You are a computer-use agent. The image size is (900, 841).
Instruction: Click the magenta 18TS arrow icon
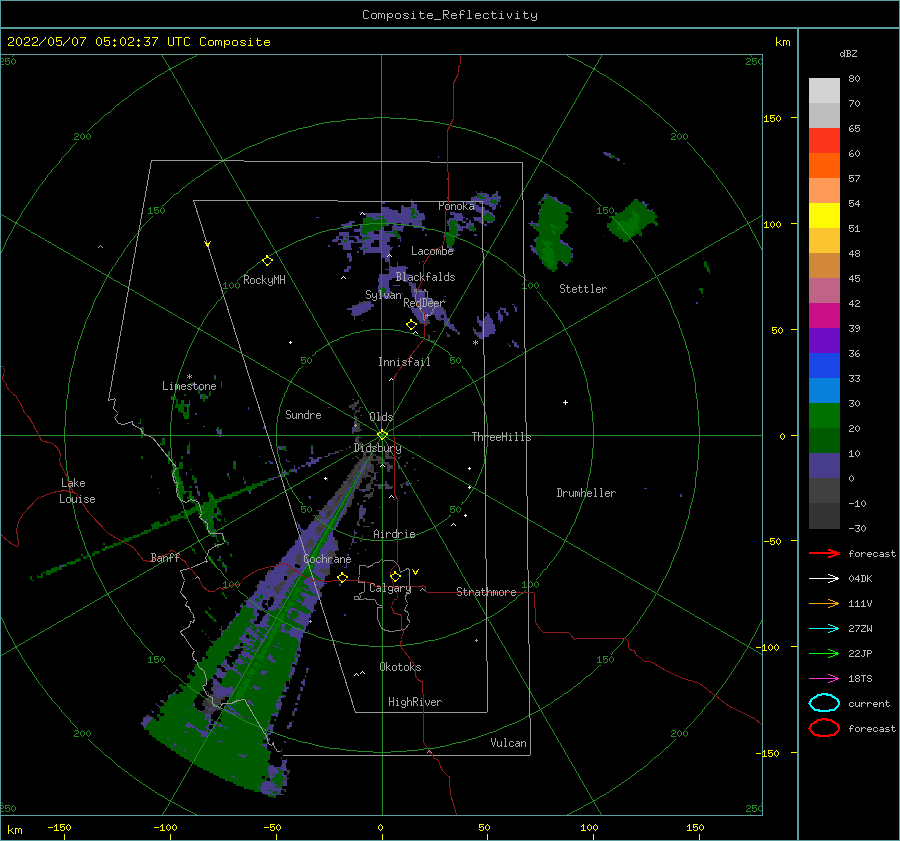tap(824, 679)
